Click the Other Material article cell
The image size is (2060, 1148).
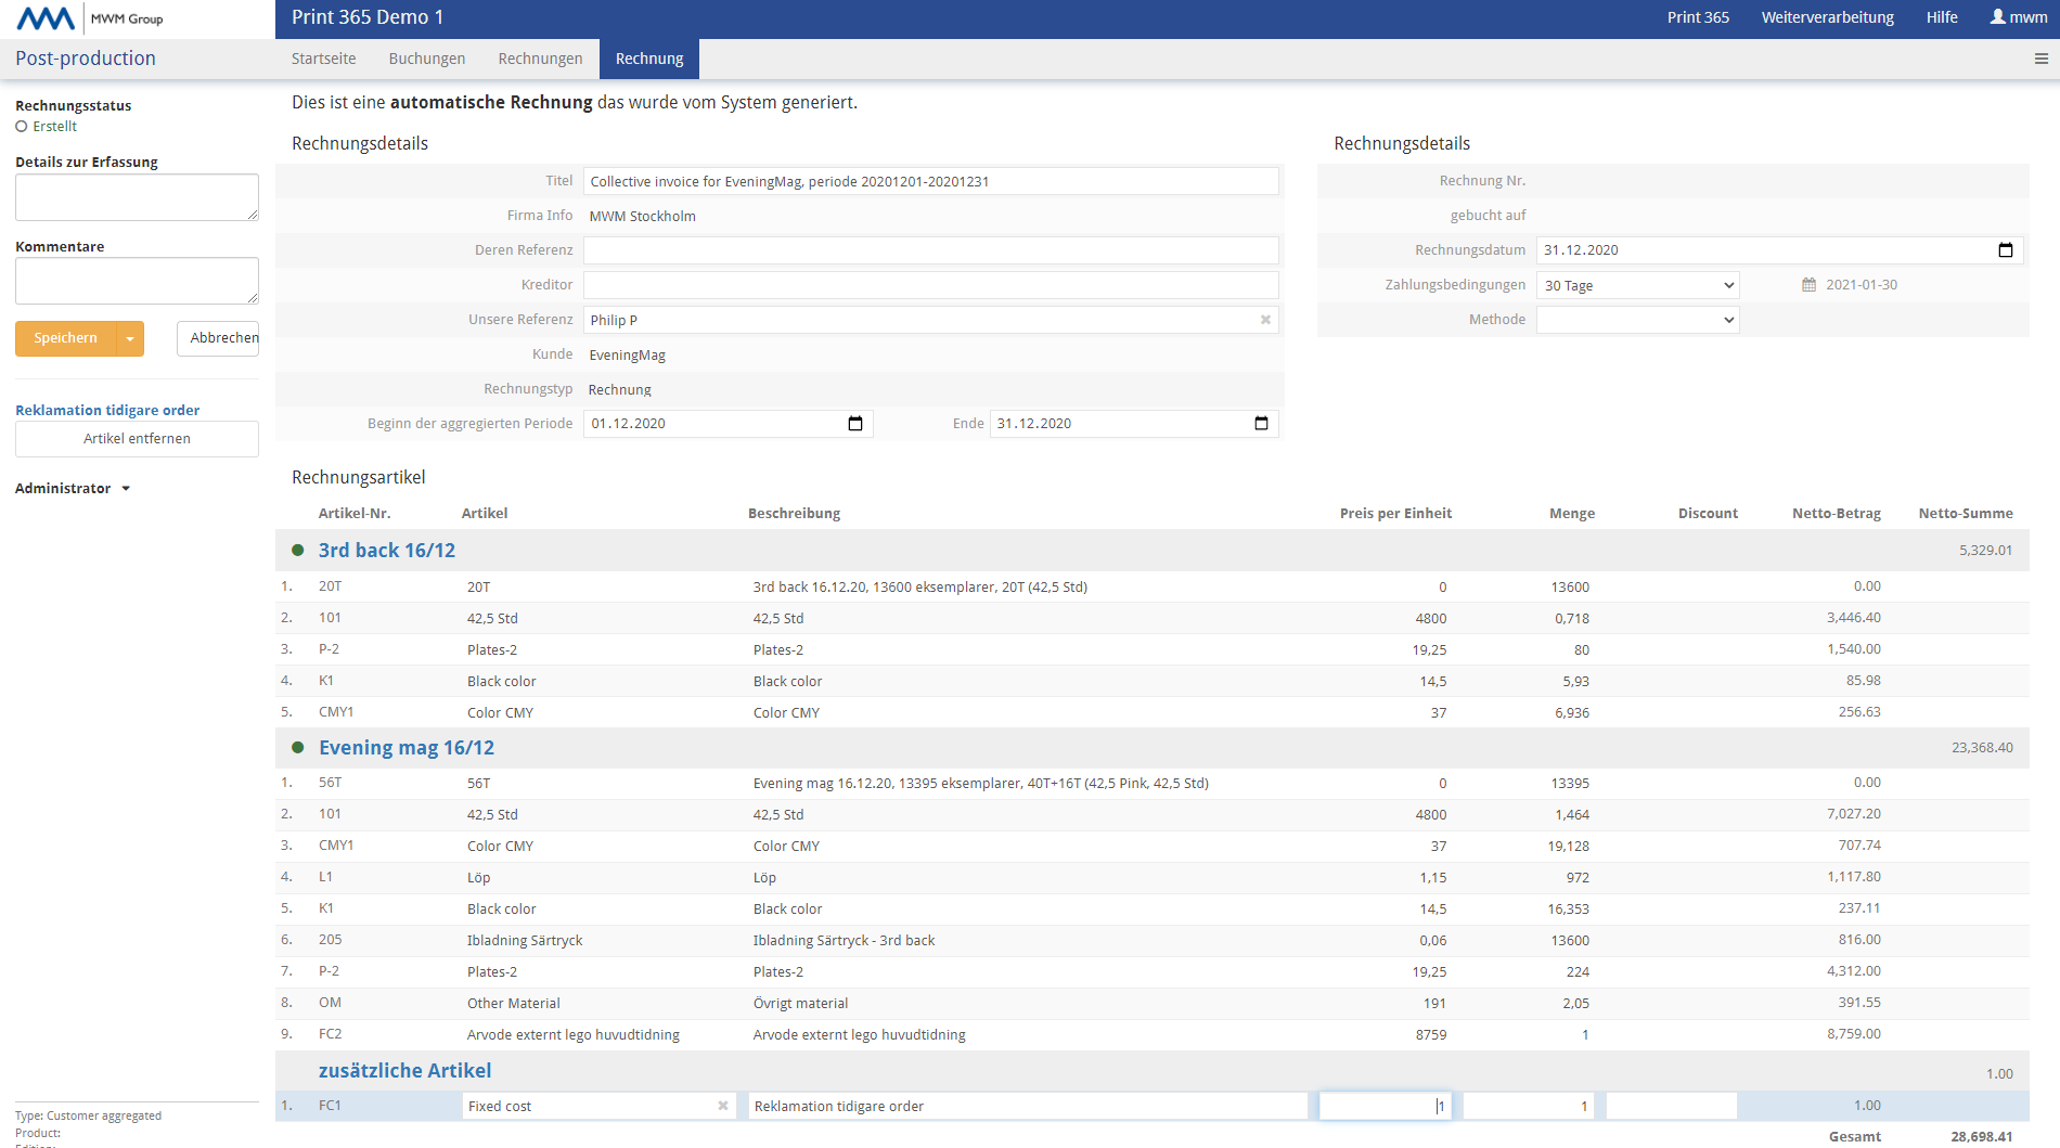tap(513, 1003)
